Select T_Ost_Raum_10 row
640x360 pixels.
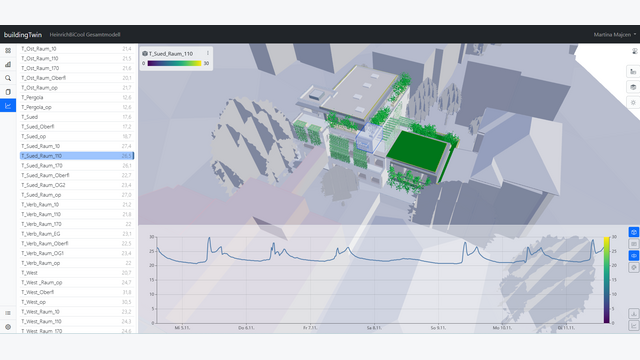click(77, 49)
